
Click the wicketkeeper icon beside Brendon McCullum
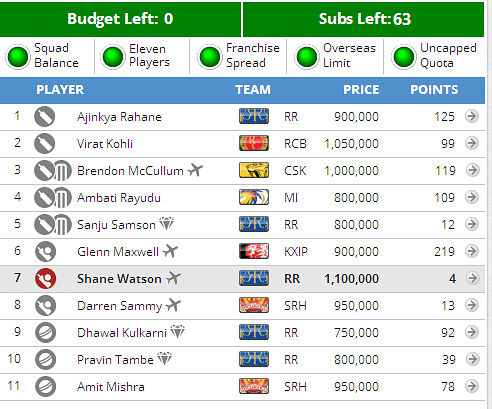click(x=62, y=171)
